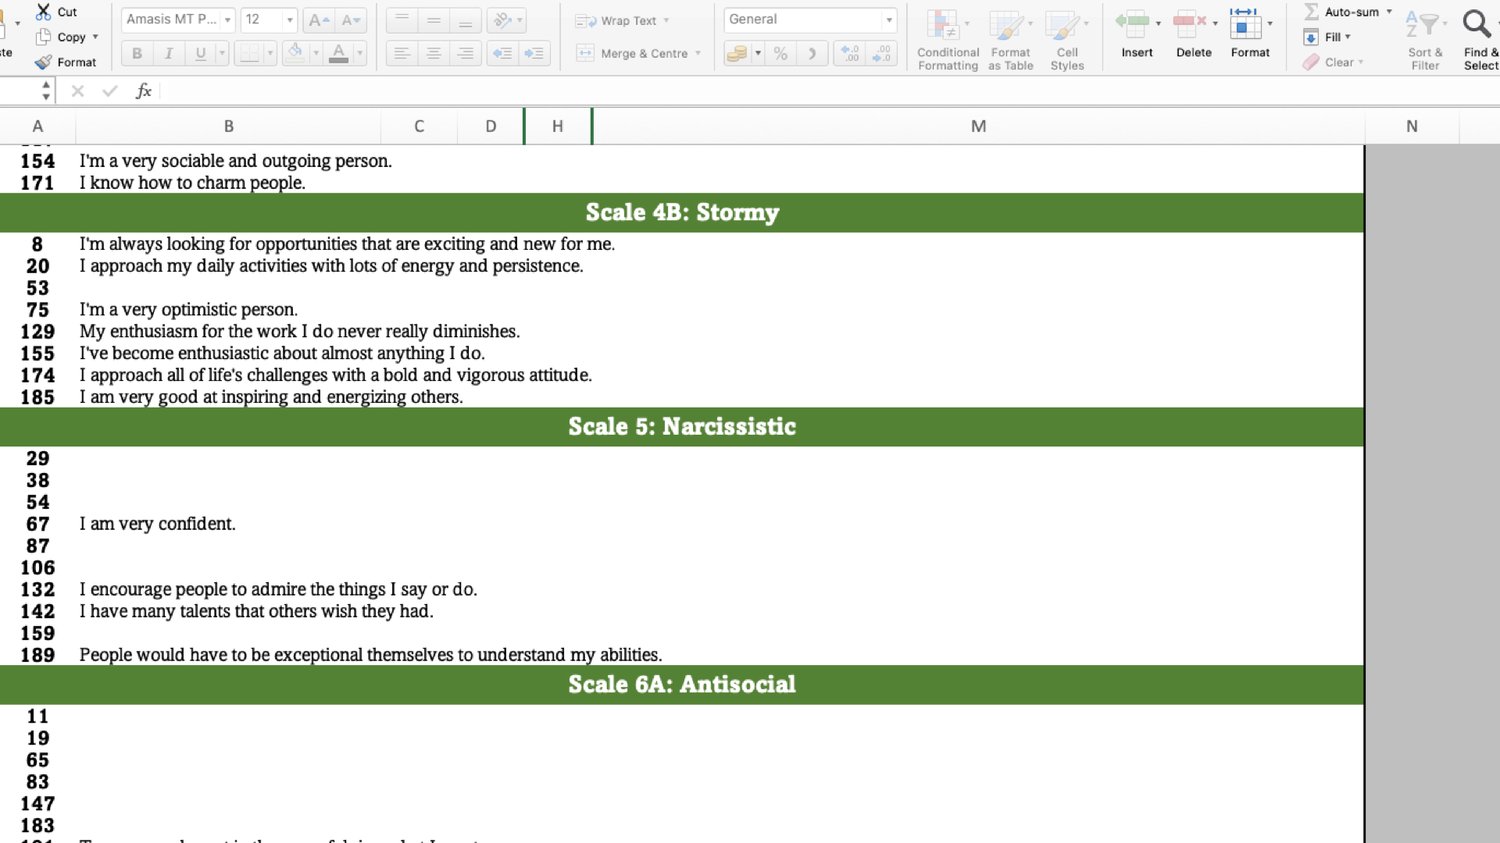Viewport: 1500px width, 843px height.
Task: Click the cell 'I am very confident.'
Action: point(158,524)
